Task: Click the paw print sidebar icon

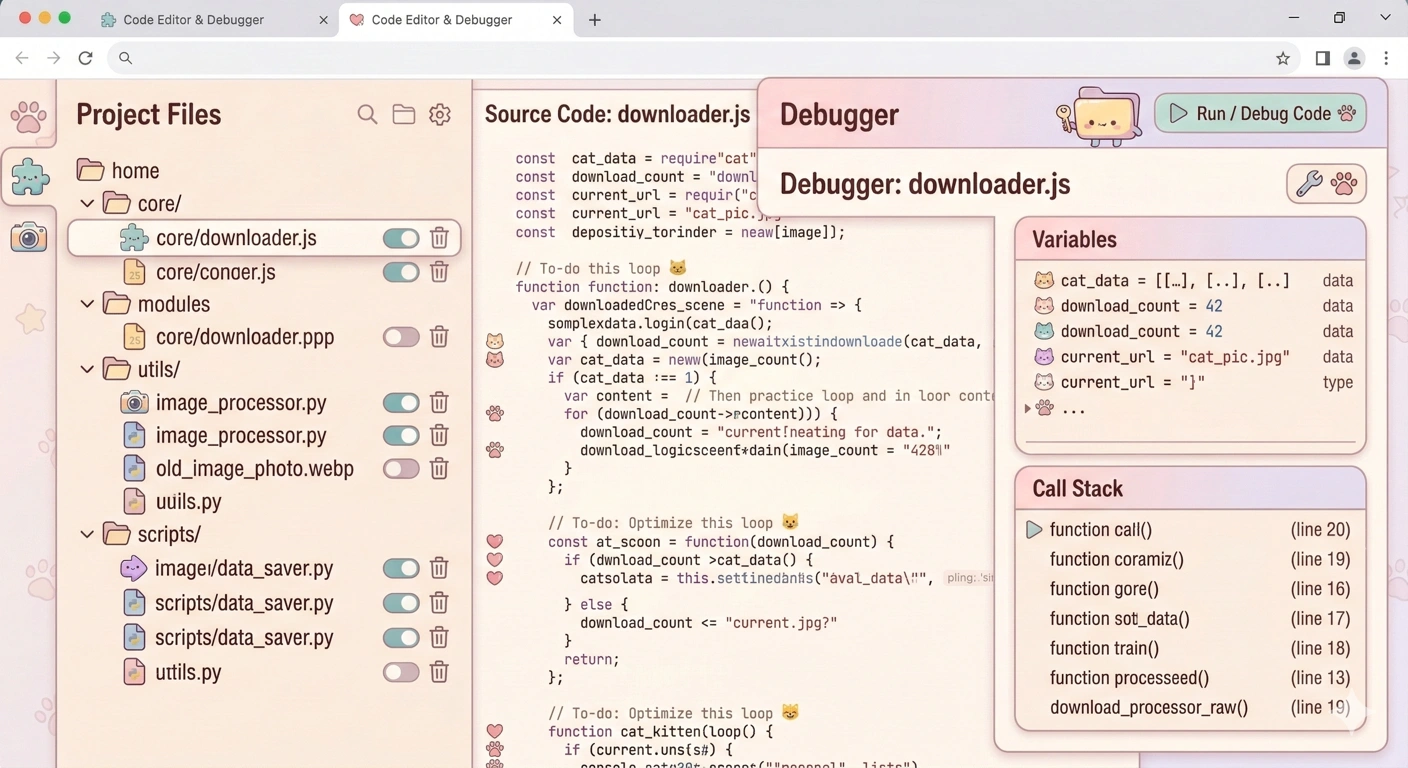Action: tap(28, 116)
